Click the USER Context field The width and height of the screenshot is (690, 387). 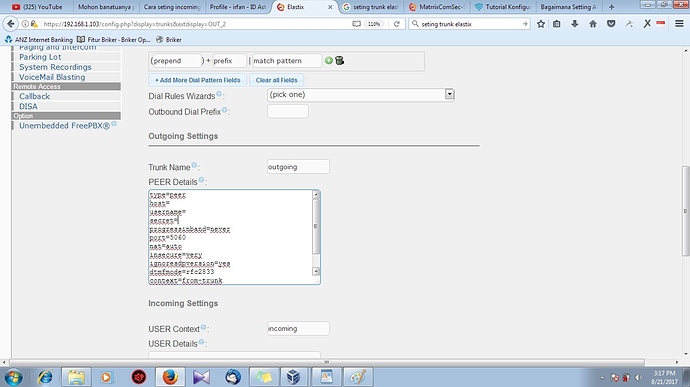298,328
